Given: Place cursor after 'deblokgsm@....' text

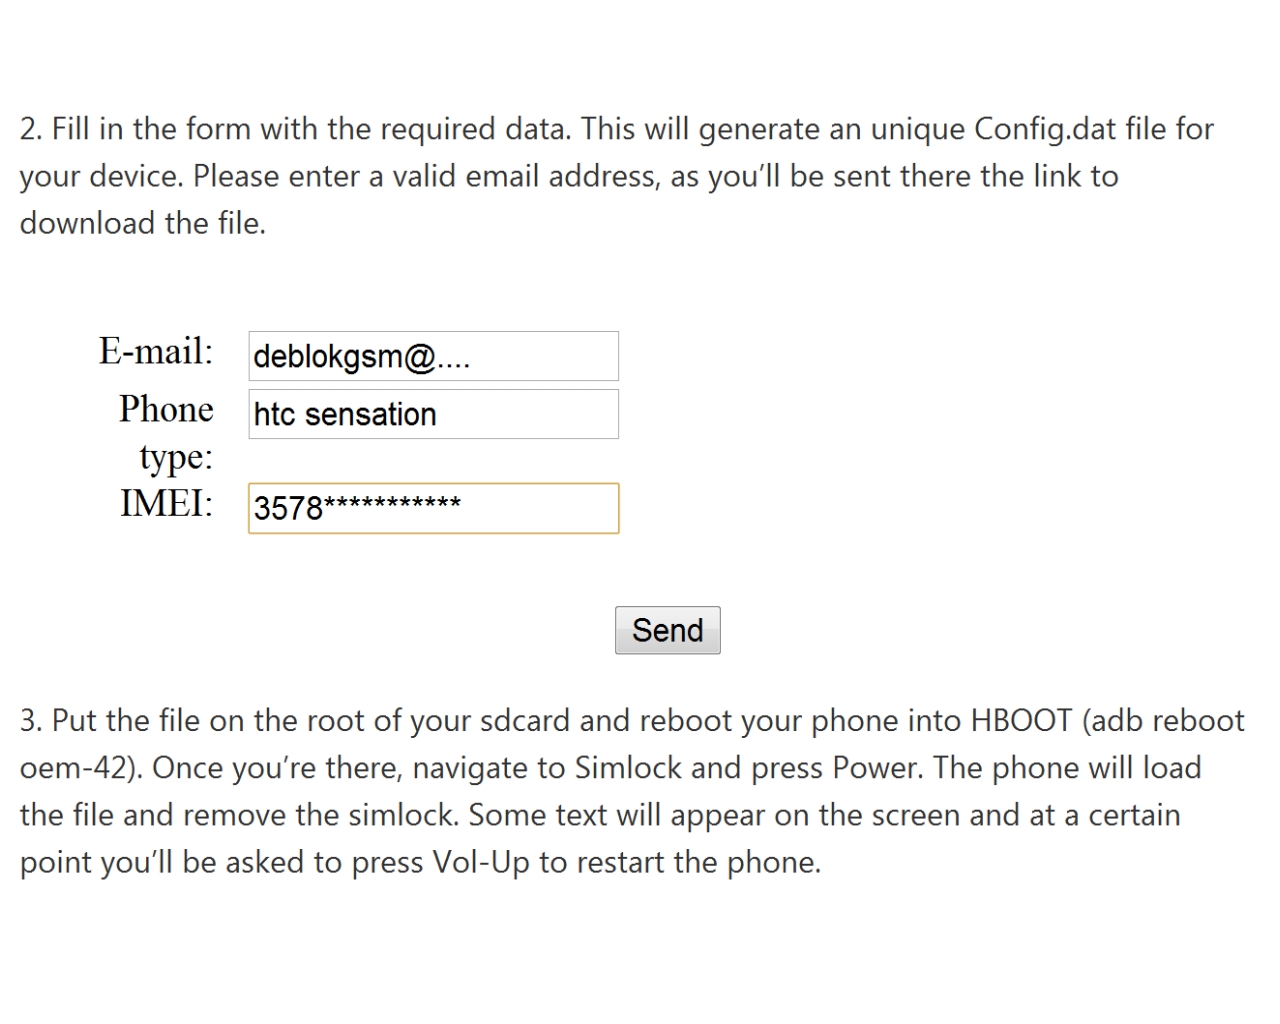Looking at the screenshot, I should pyautogui.click(x=472, y=357).
